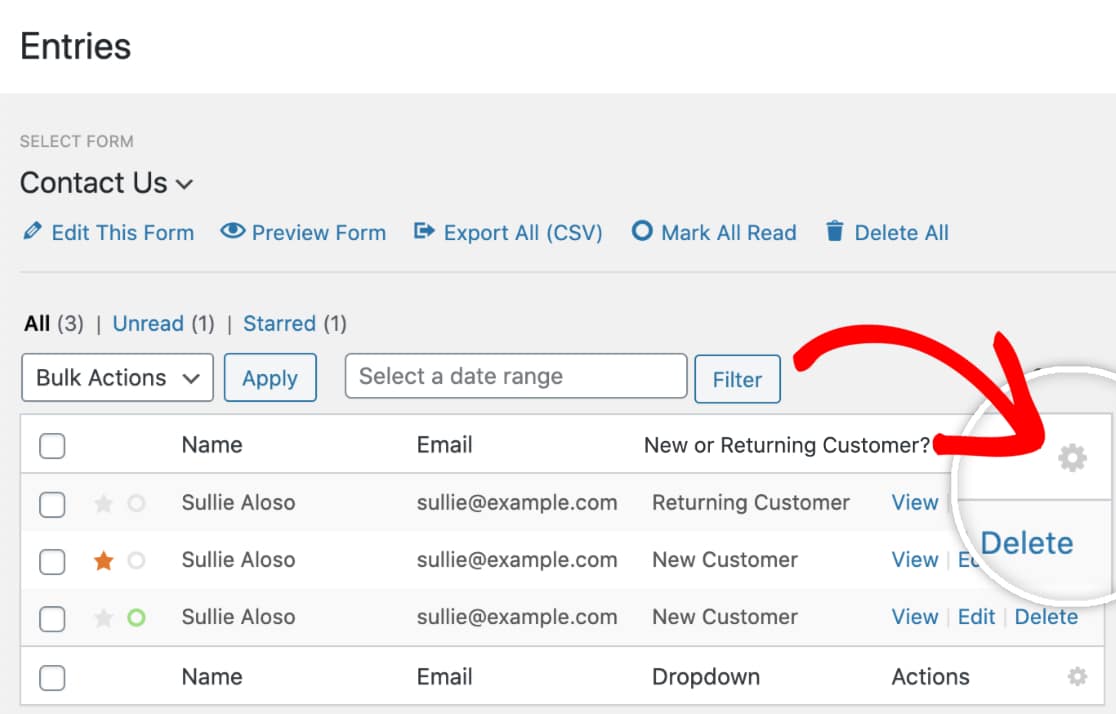Viewport: 1116px width, 714px height.
Task: Focus the Select a date range field
Action: [x=516, y=376]
